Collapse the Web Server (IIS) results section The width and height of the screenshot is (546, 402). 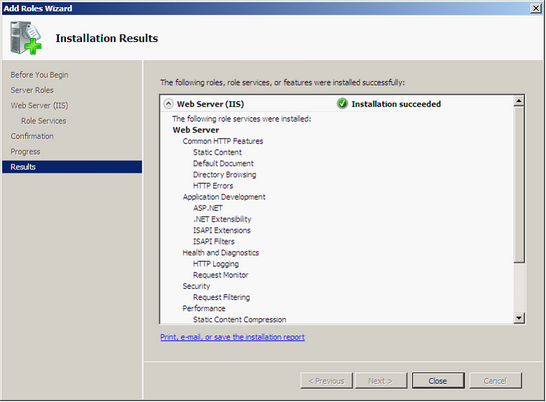coord(169,104)
